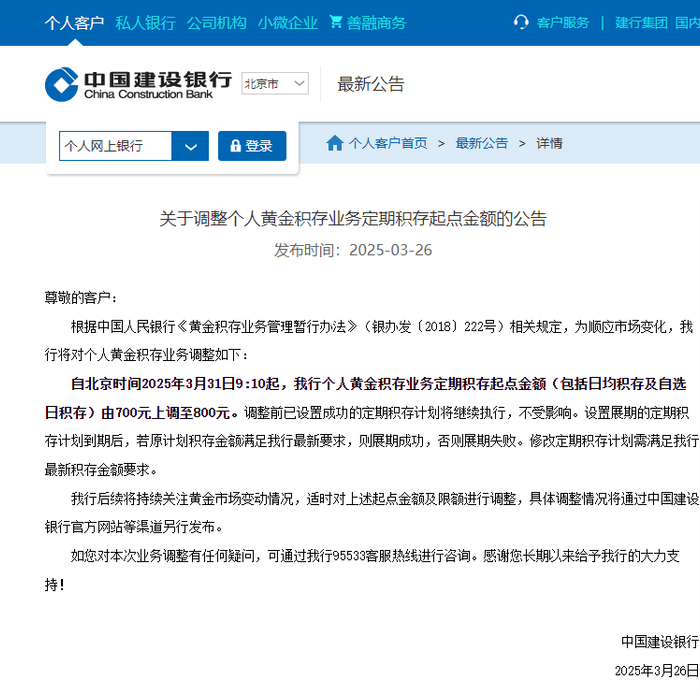
Task: Click the announcement title 关于调整个人黄金积存业务
Action: pos(353,219)
